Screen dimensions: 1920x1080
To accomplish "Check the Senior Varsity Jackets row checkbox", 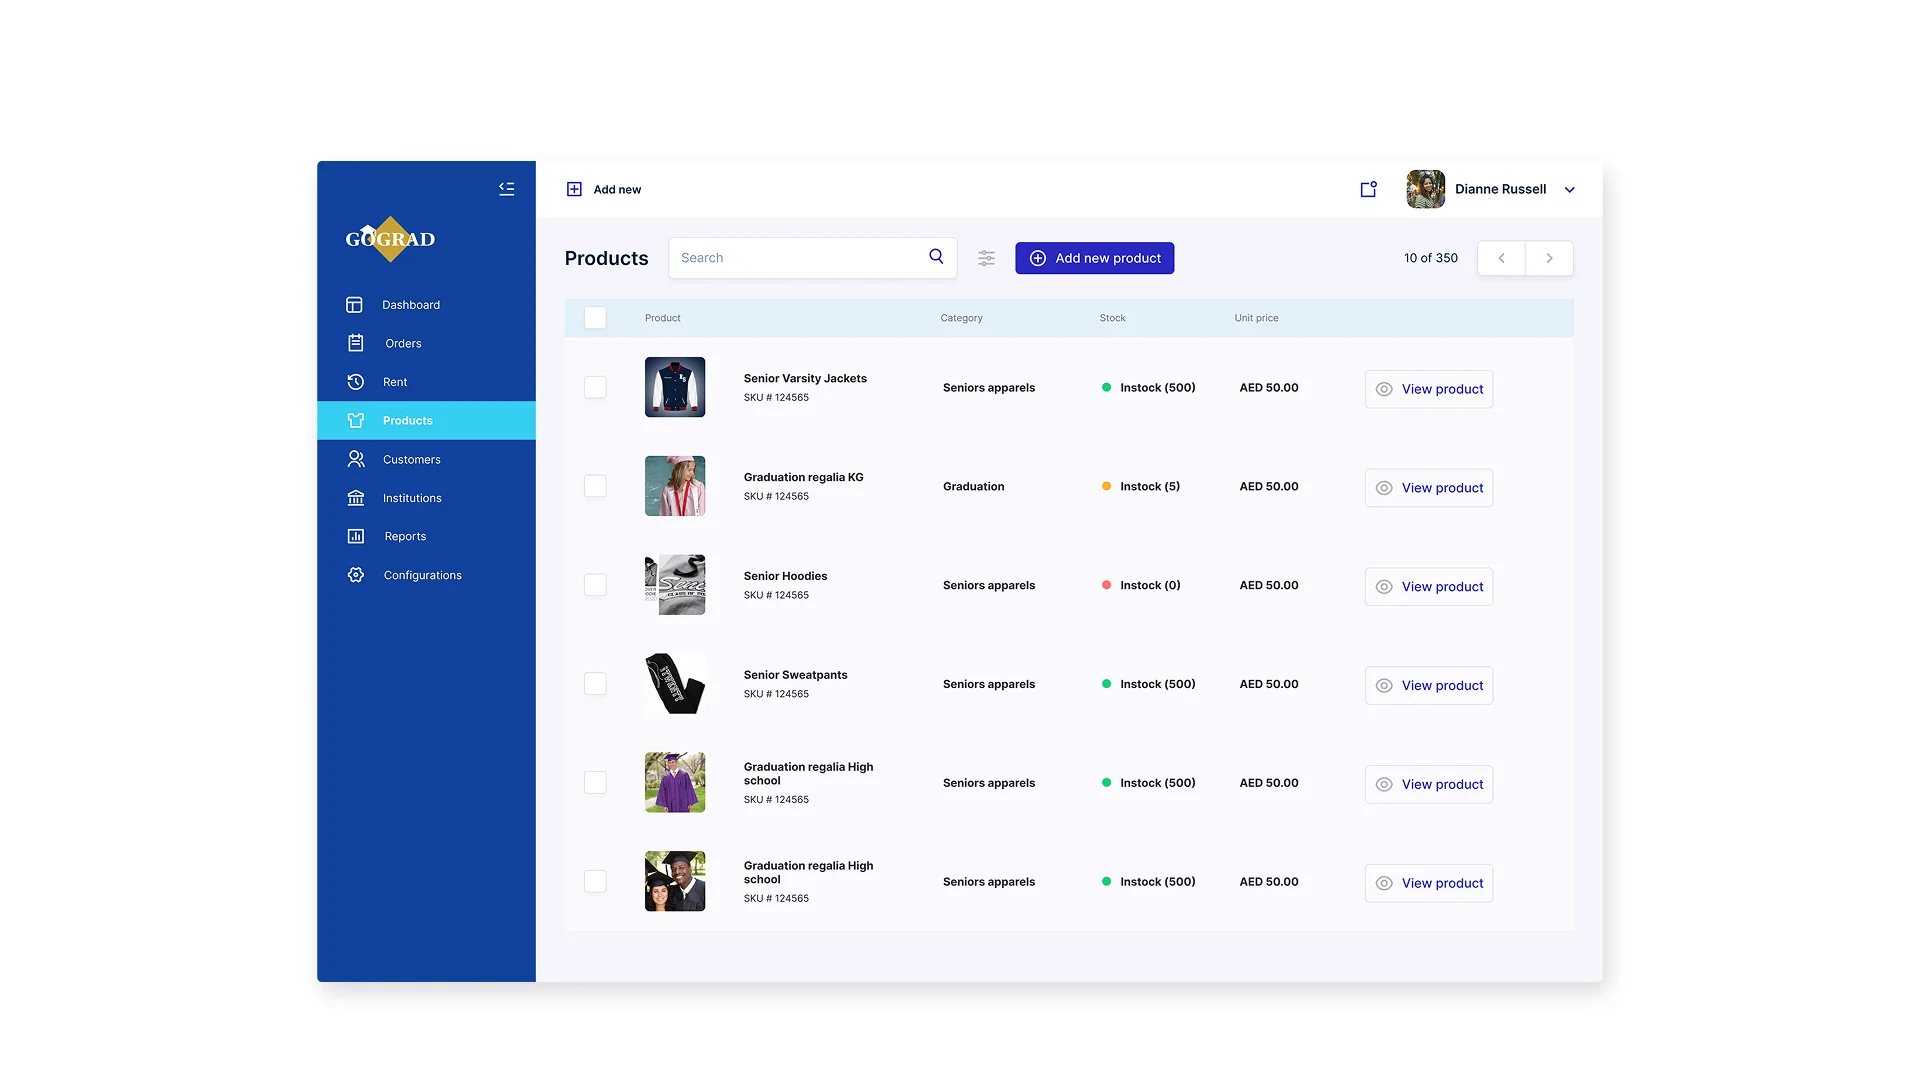I will (595, 387).
